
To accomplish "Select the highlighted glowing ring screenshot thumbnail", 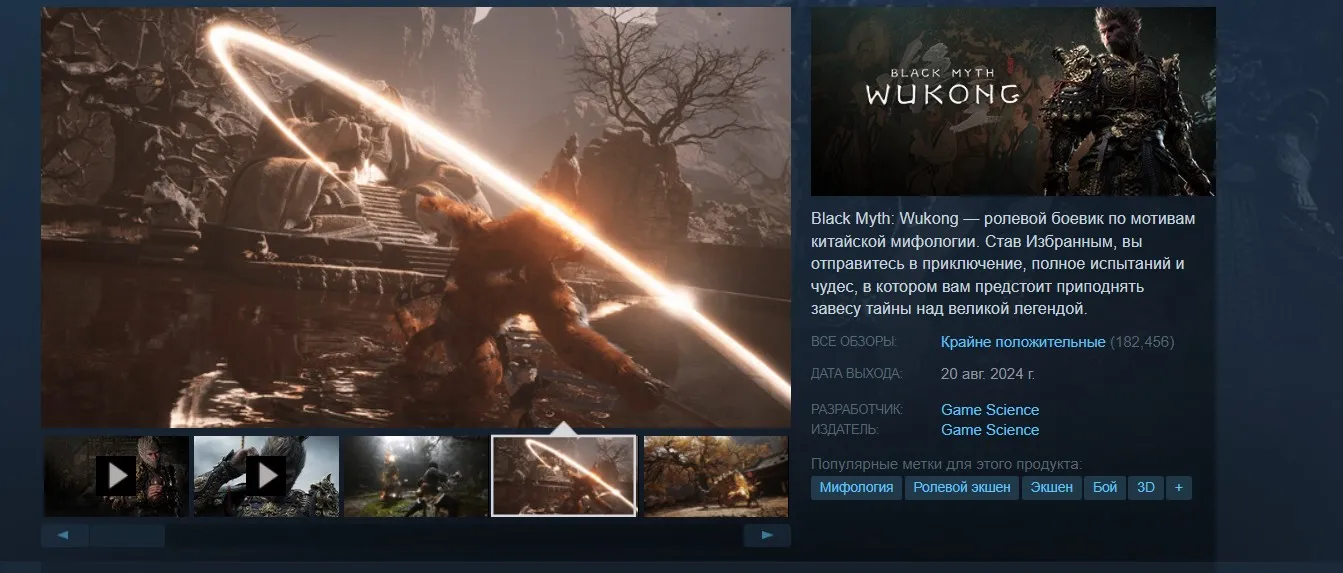I will tap(564, 476).
